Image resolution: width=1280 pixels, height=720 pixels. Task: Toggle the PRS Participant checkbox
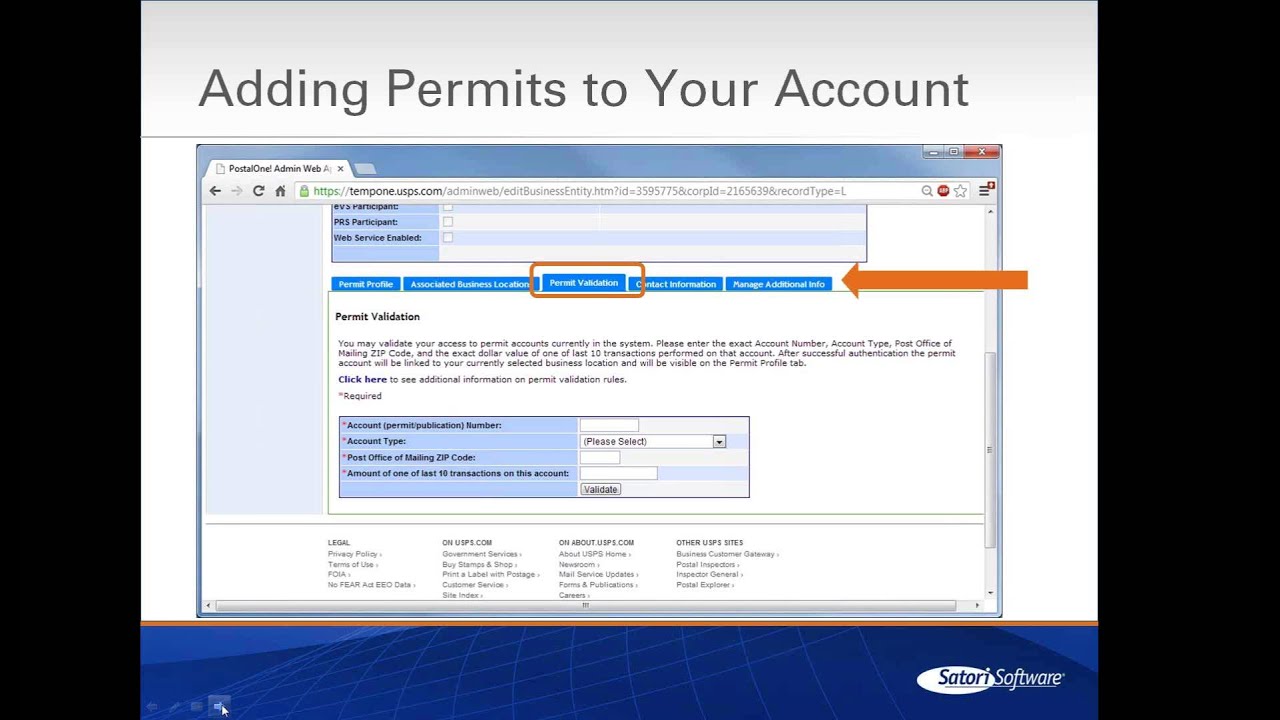[x=447, y=222]
